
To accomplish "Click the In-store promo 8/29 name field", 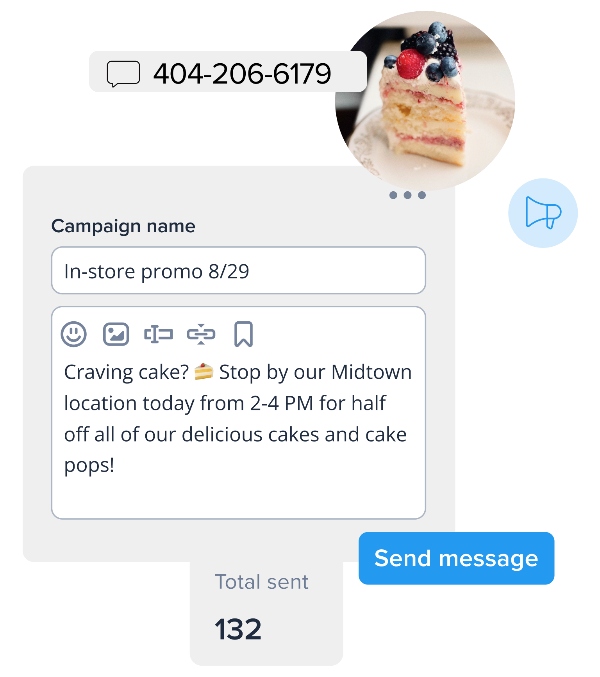I will point(238,271).
